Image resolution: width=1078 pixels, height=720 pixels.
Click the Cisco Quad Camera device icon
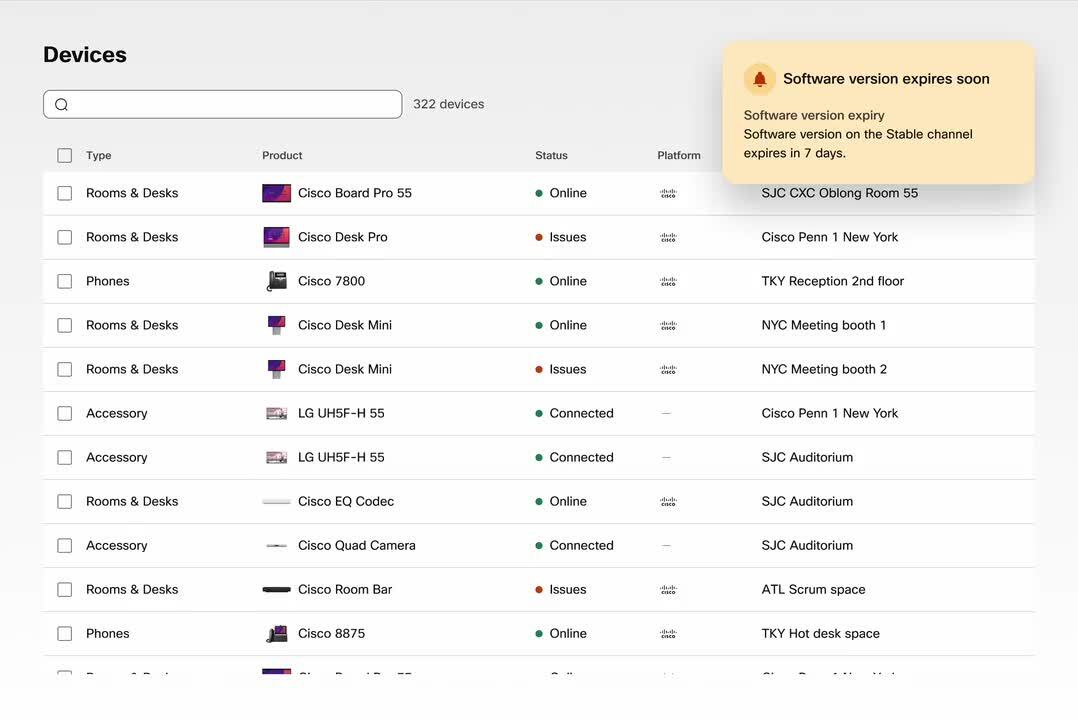point(276,545)
